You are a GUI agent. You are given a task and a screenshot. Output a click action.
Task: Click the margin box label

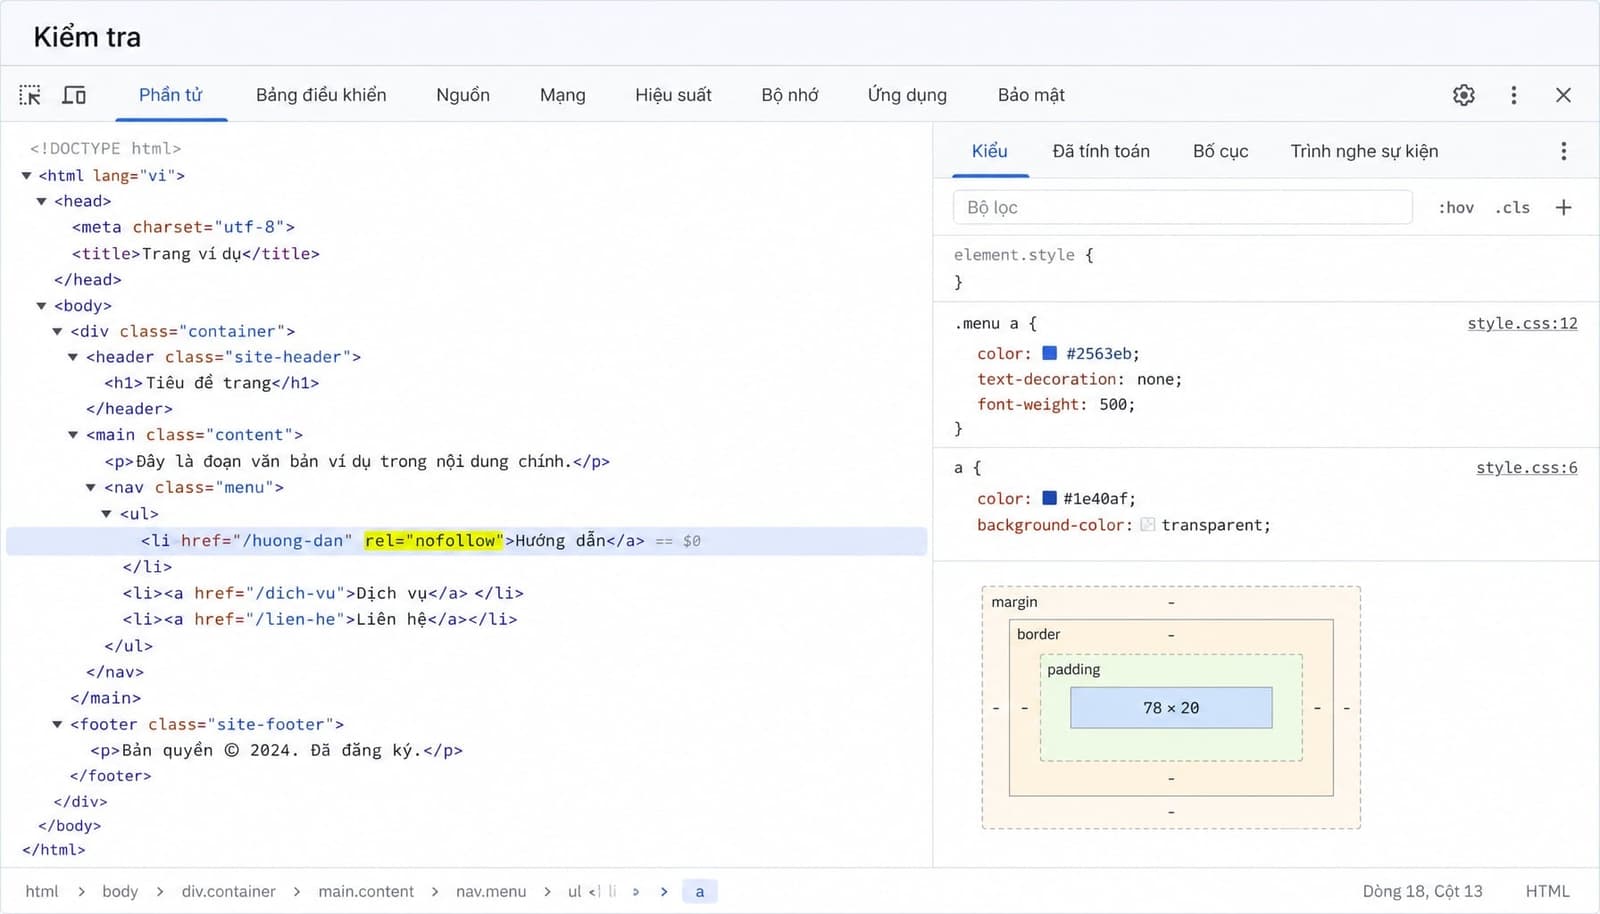click(x=1014, y=602)
